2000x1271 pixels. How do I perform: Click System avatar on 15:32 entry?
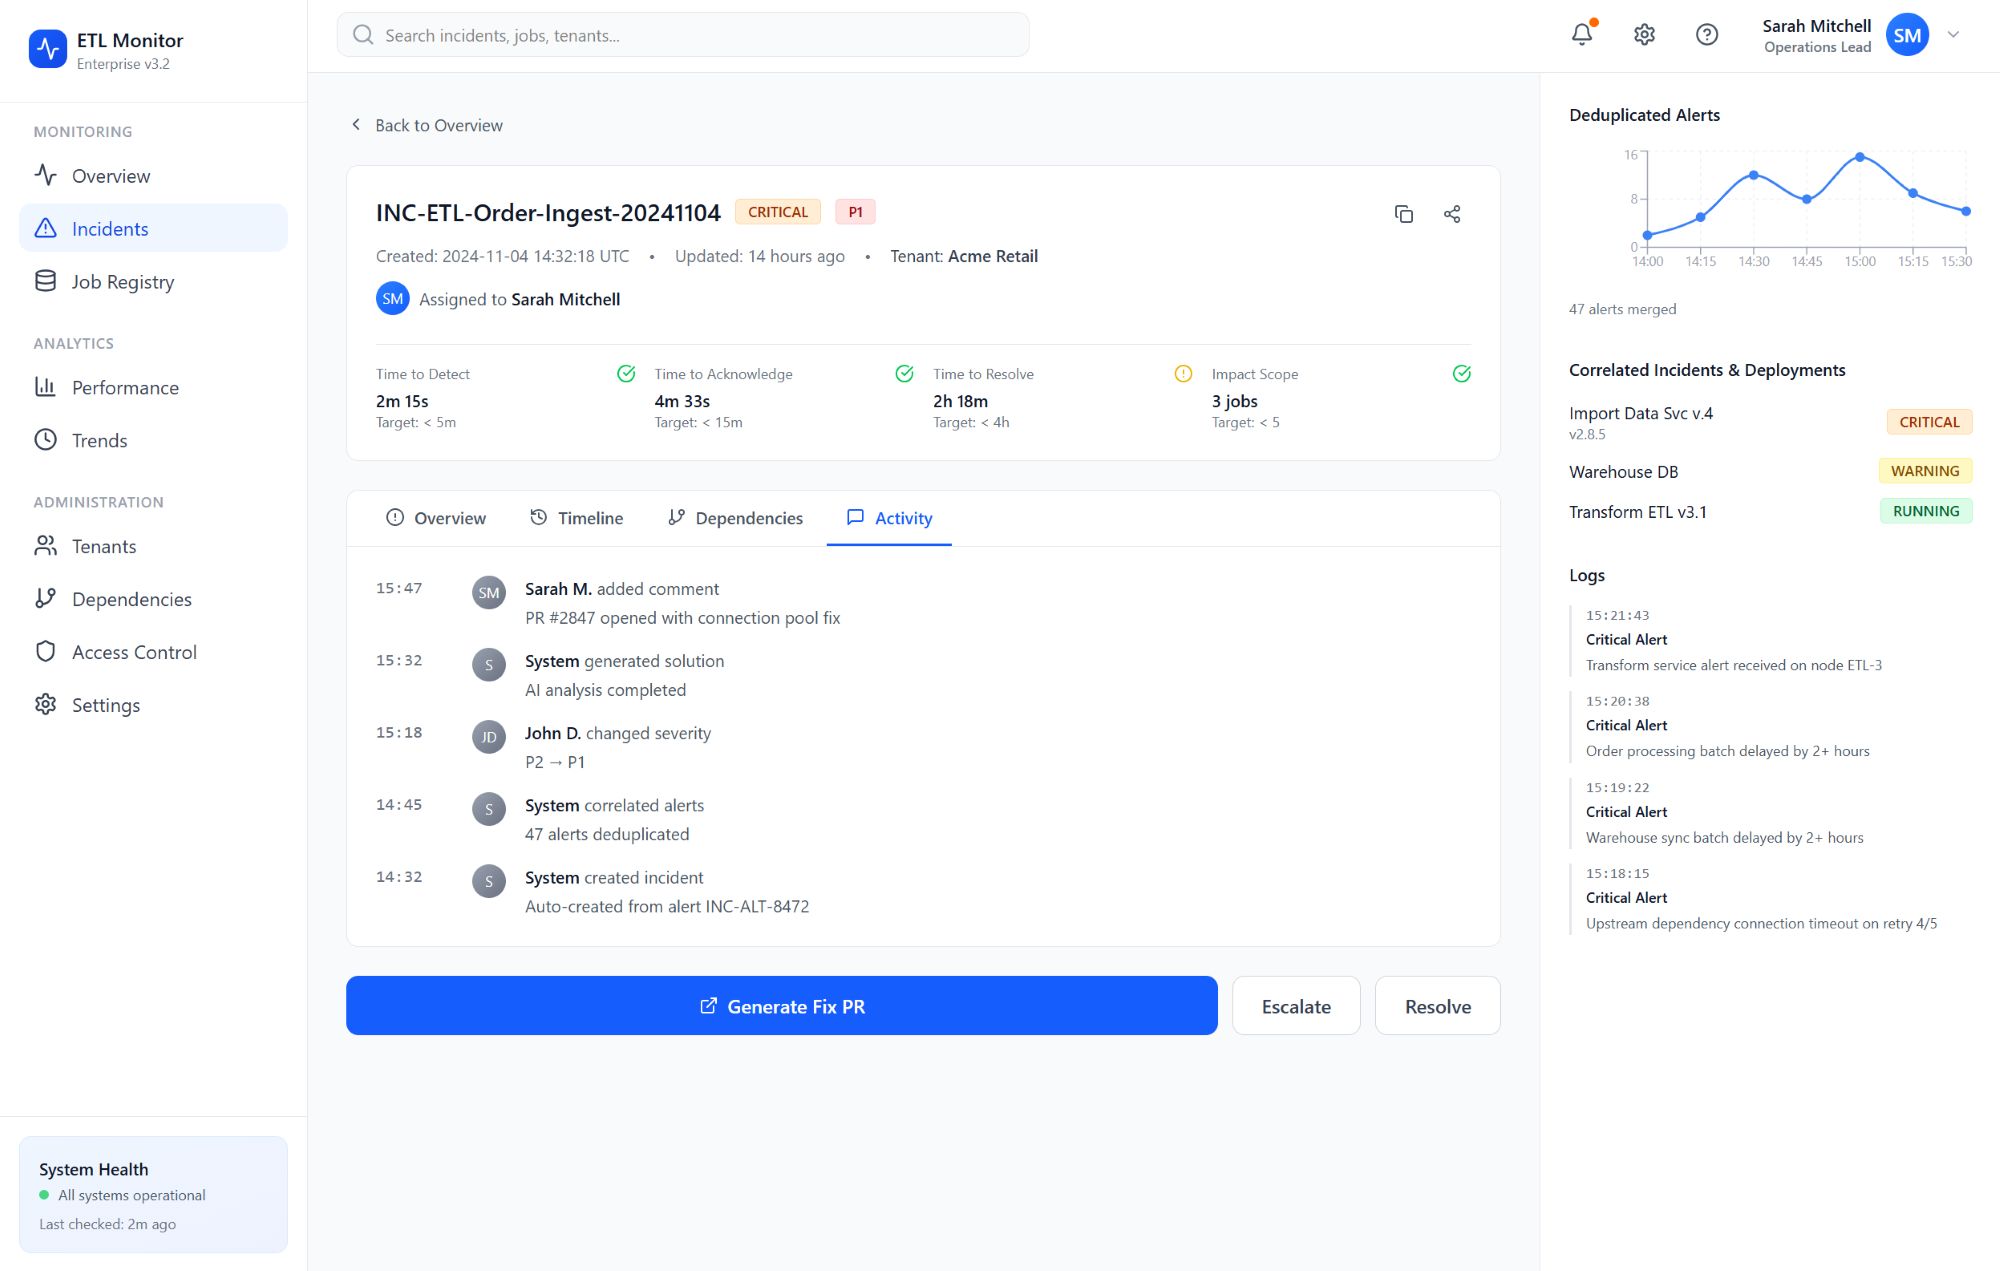(488, 665)
